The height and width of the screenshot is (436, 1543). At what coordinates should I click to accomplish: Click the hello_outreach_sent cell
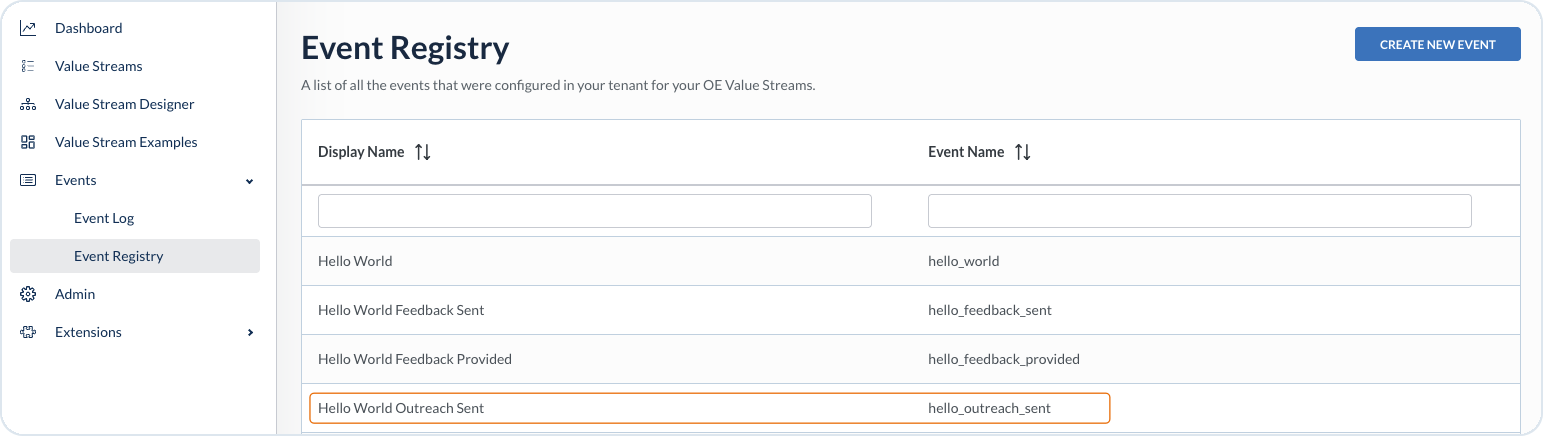[x=990, y=408]
